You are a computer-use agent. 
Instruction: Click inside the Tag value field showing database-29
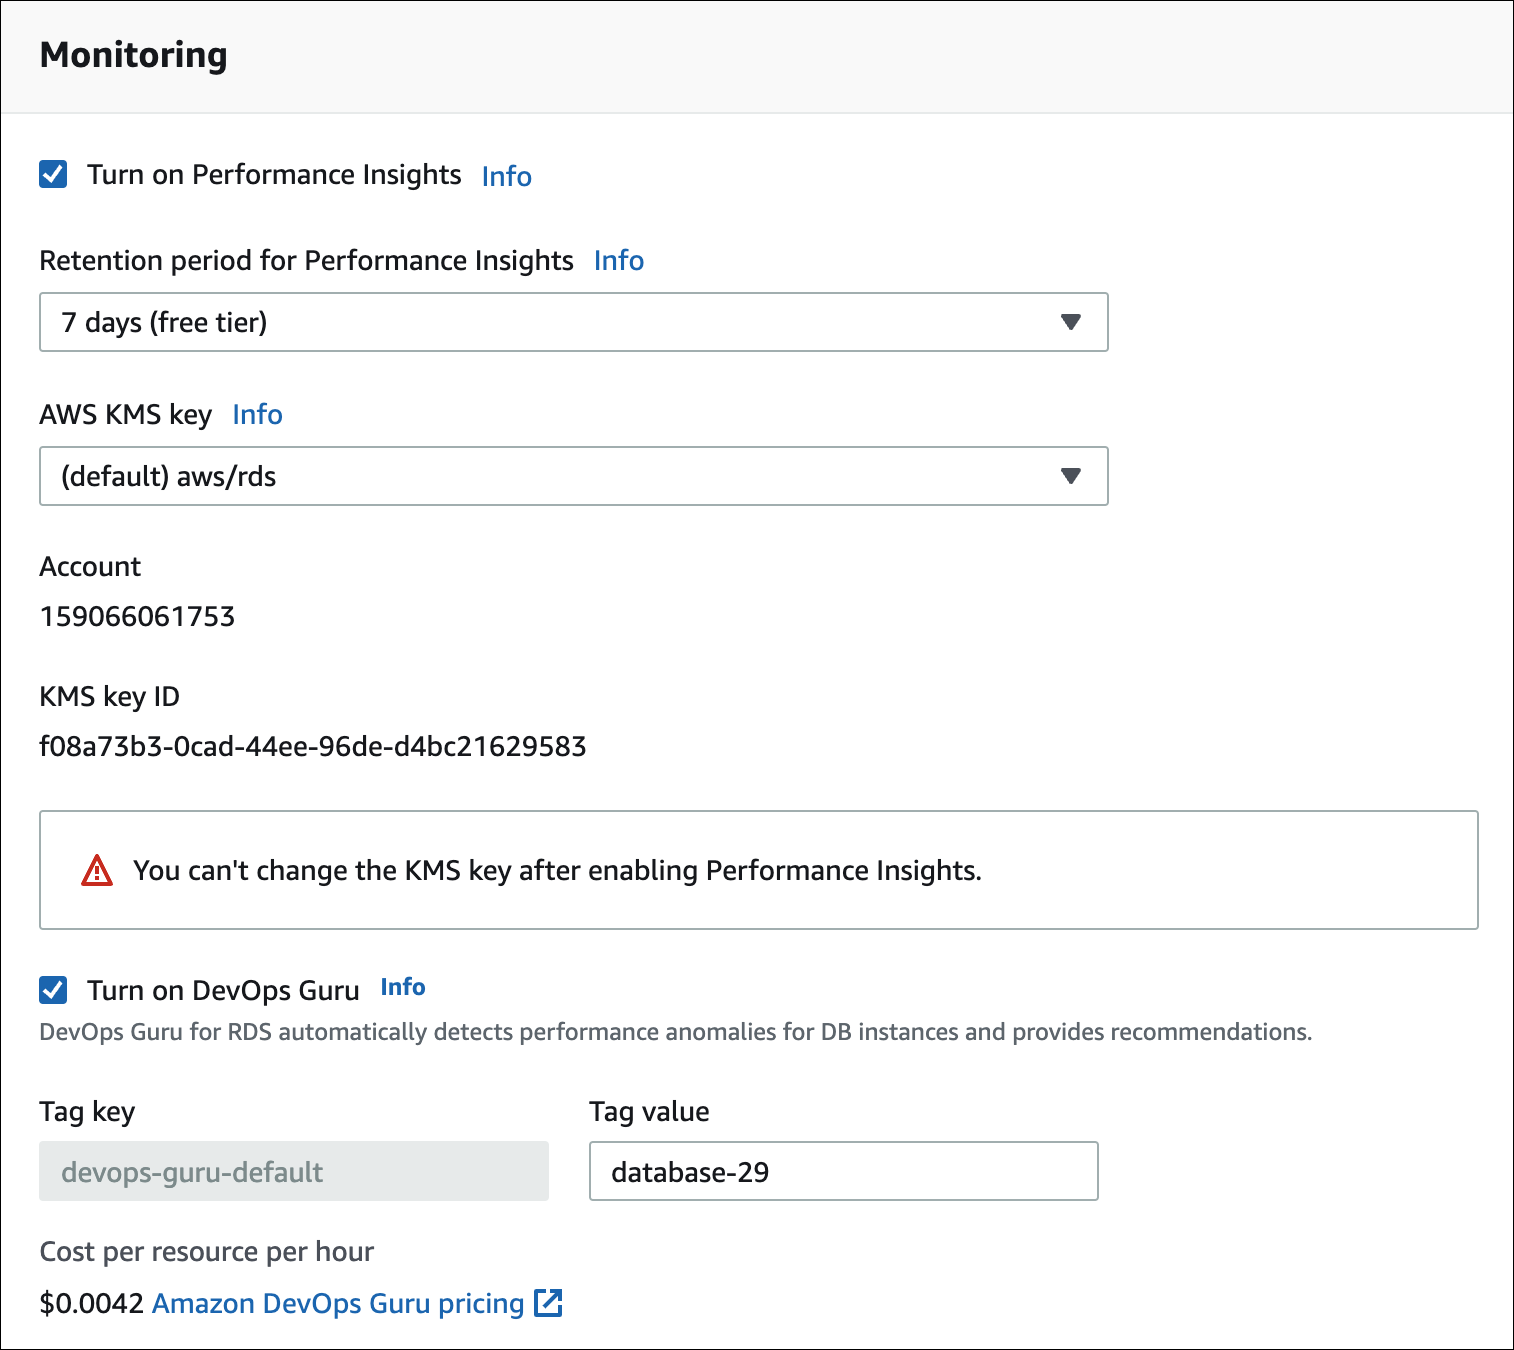(x=843, y=1171)
